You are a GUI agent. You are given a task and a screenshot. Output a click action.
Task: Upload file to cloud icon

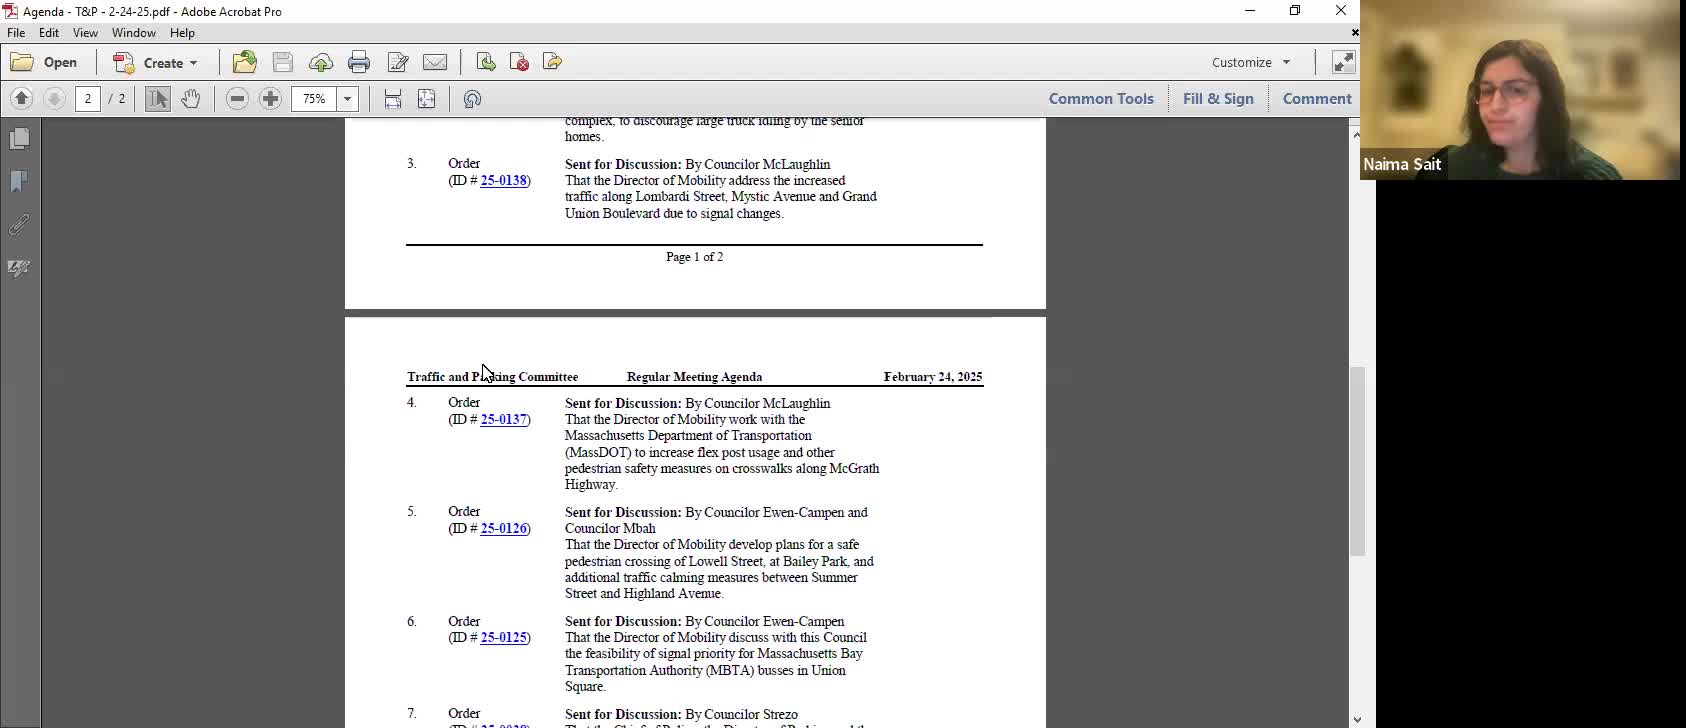(321, 62)
